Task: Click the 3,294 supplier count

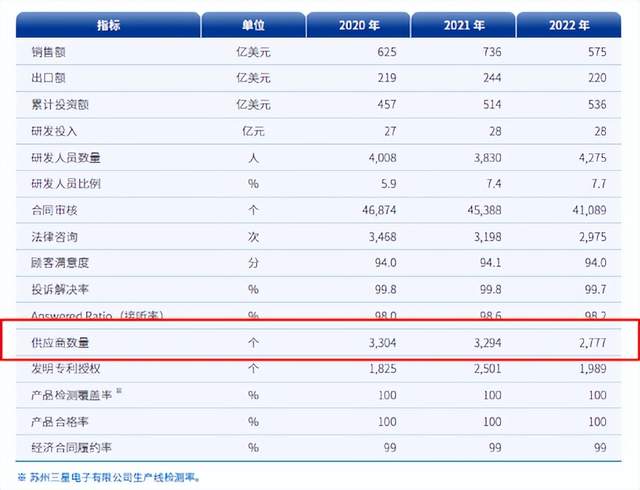Action: (487, 343)
